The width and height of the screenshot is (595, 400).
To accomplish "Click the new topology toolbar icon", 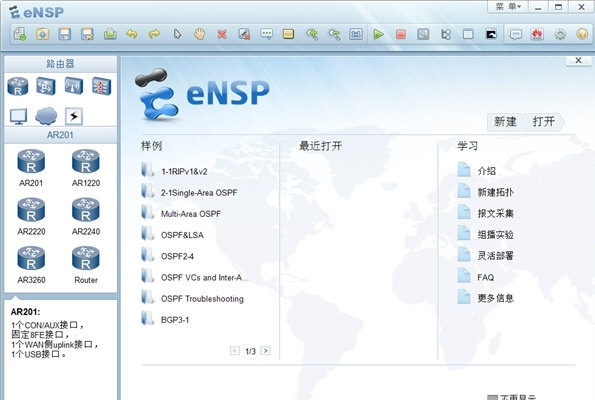I will click(20, 34).
